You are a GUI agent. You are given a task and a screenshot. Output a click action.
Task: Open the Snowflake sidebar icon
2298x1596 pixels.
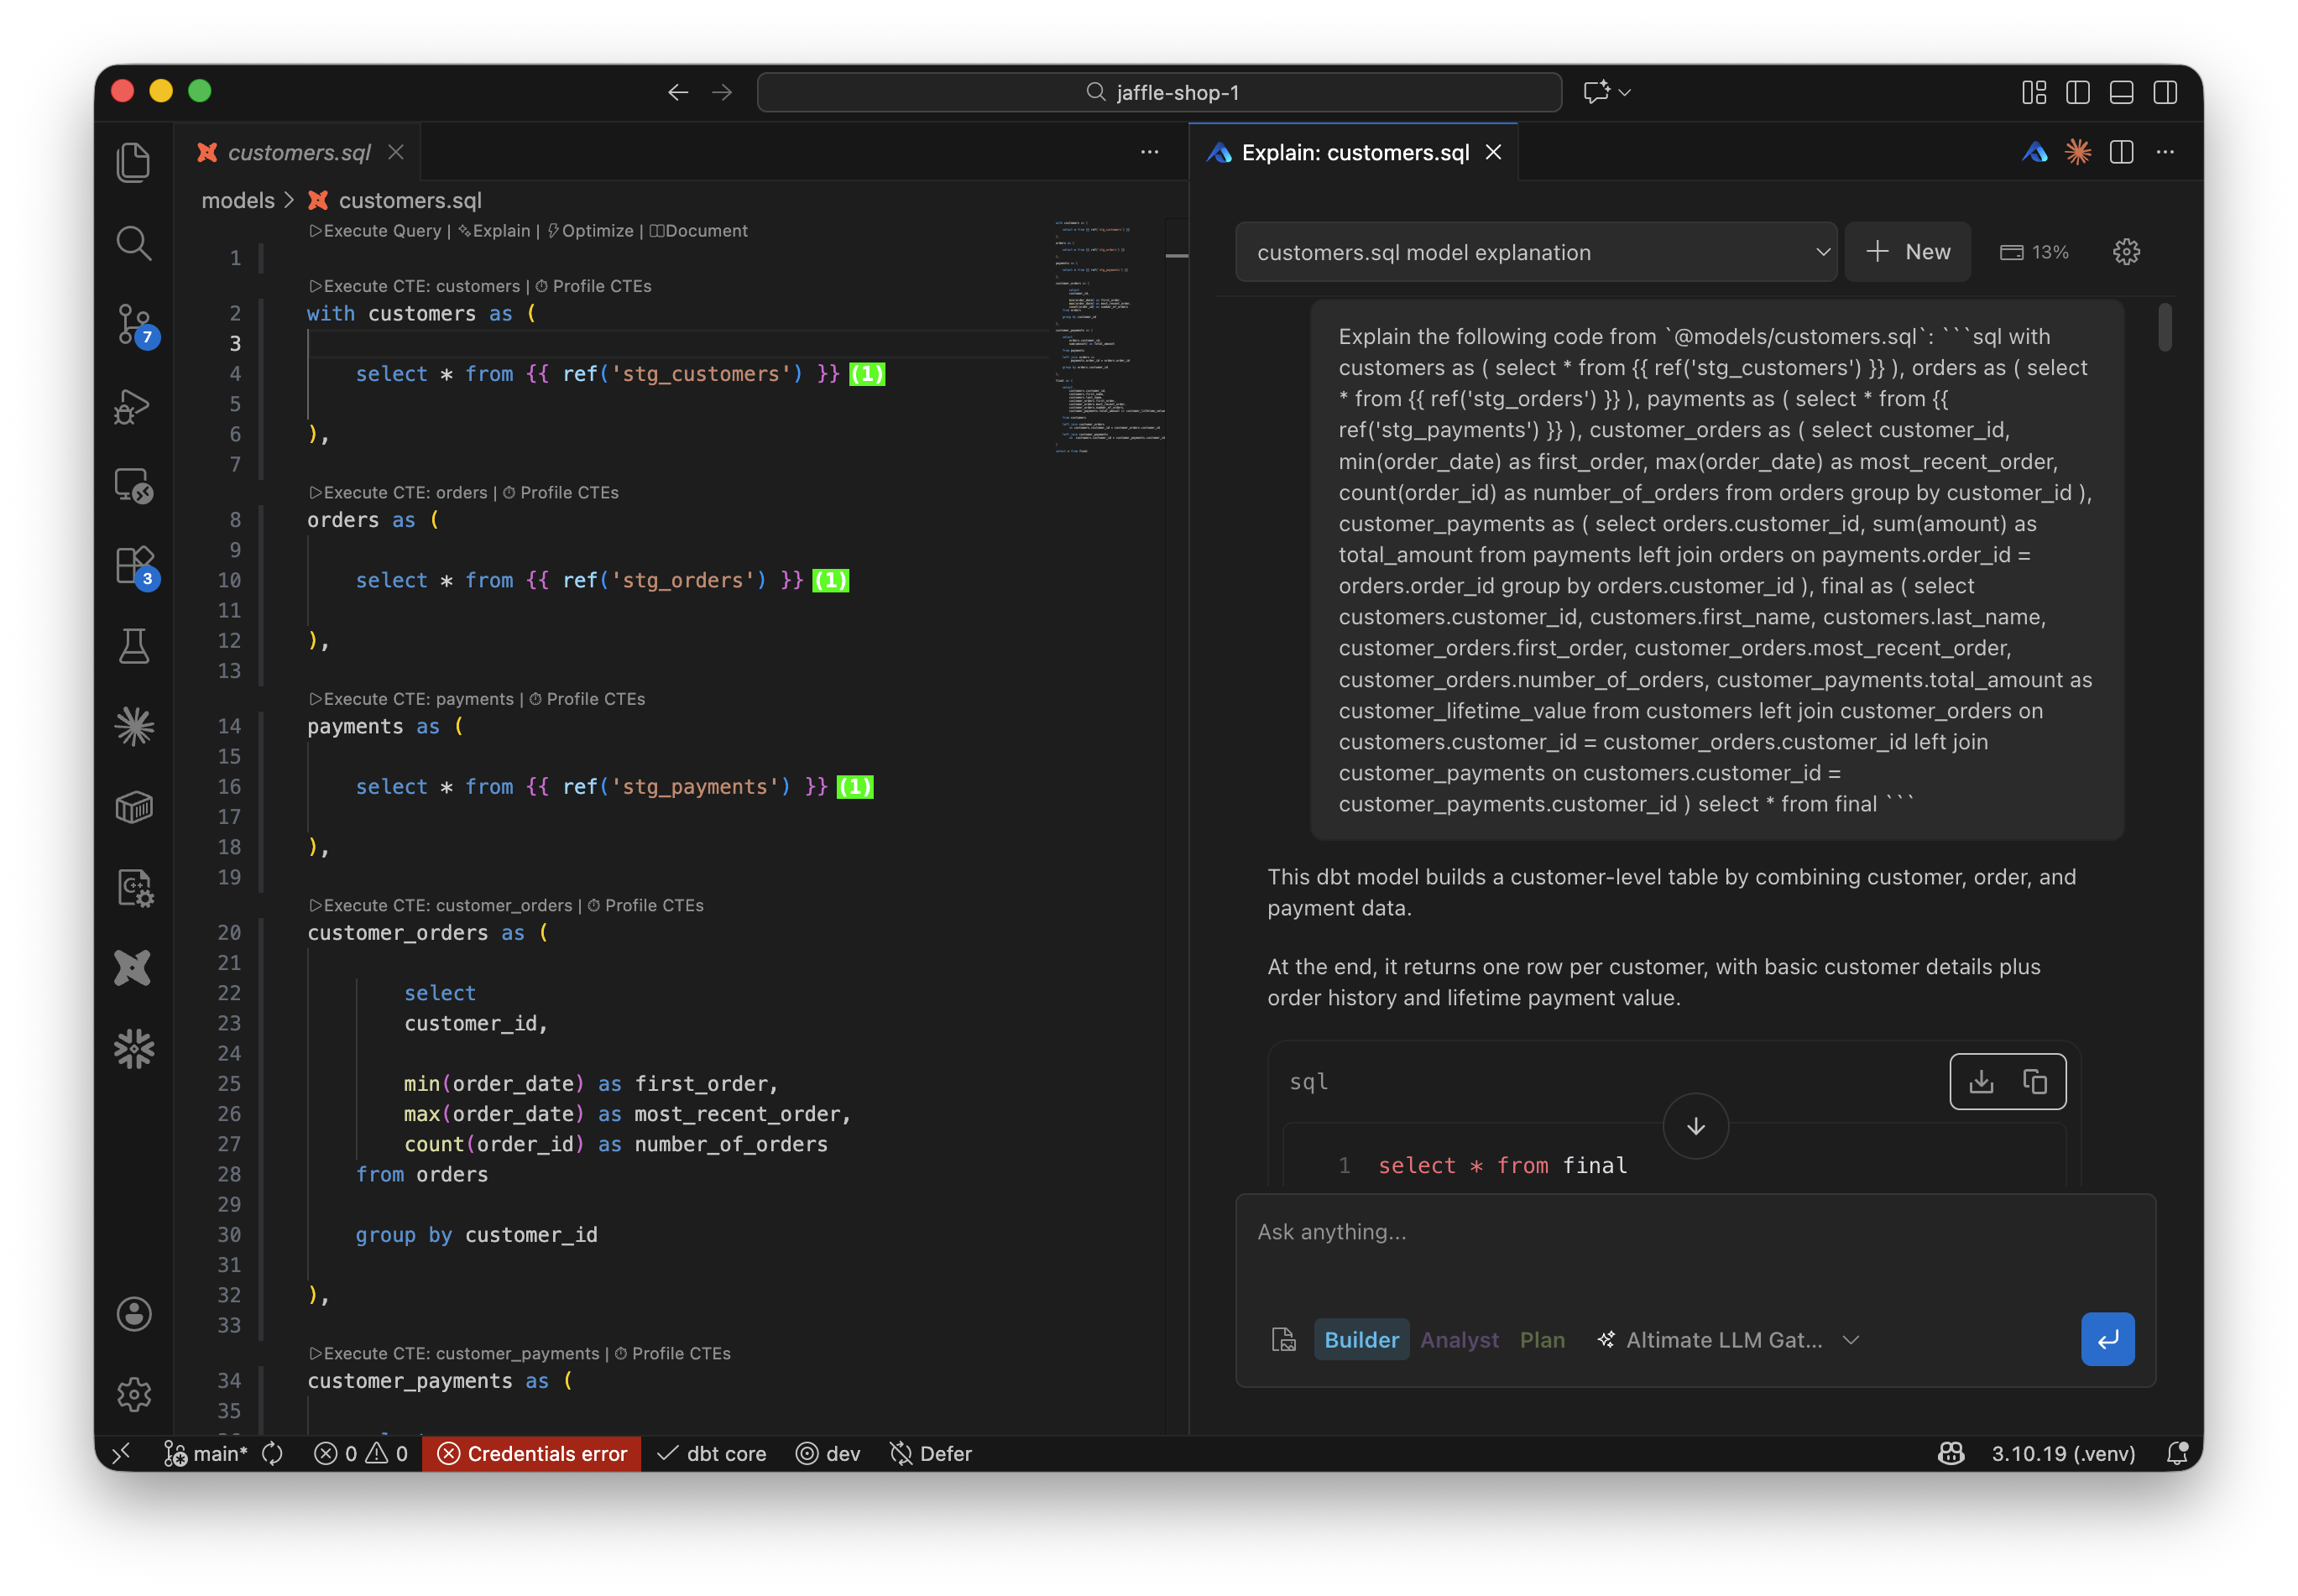click(x=133, y=1049)
